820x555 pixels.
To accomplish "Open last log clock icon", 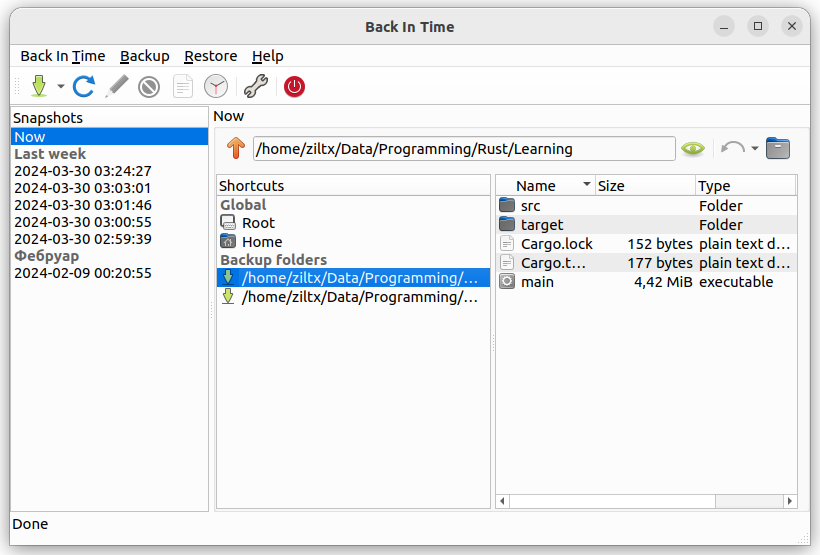I will [x=216, y=86].
